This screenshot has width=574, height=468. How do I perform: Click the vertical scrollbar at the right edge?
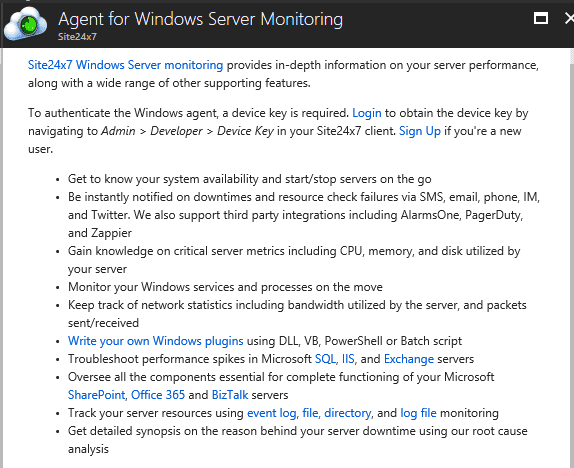click(x=572, y=256)
